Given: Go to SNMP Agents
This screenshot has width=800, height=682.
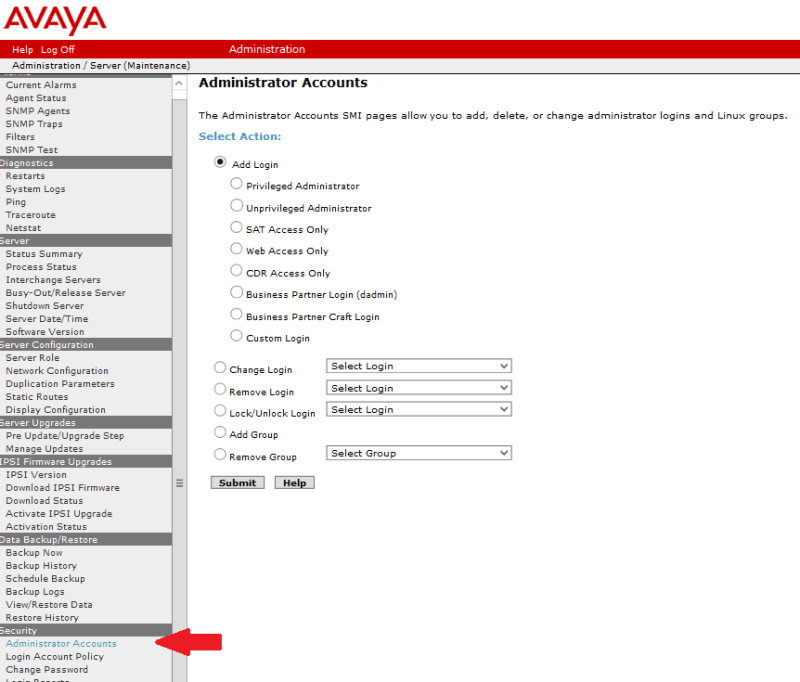Looking at the screenshot, I should click(x=38, y=111).
